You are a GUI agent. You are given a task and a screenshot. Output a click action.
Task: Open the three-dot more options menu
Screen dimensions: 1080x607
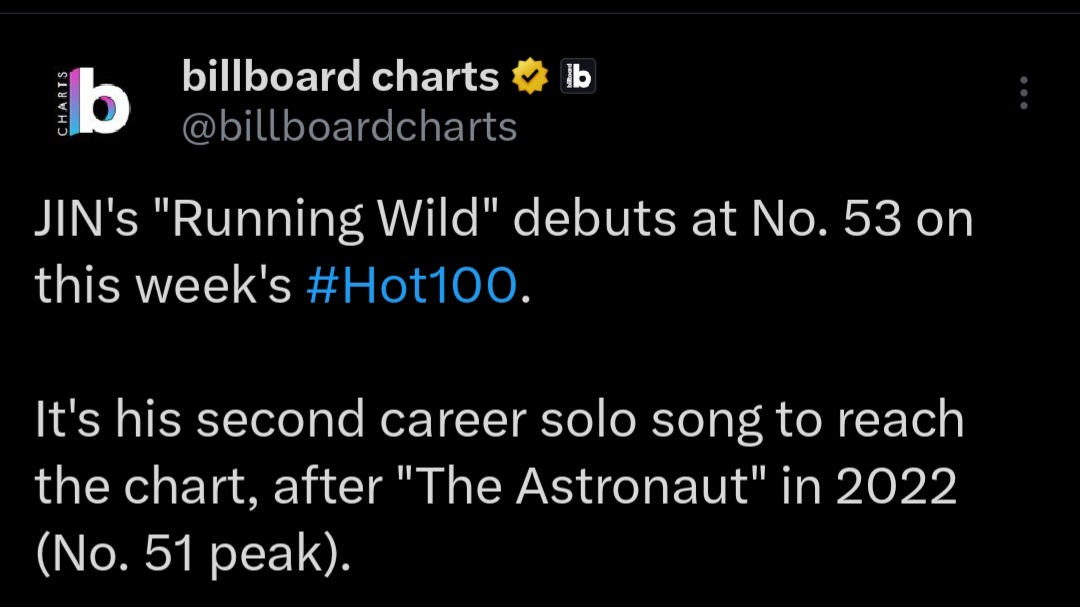pyautogui.click(x=1024, y=93)
